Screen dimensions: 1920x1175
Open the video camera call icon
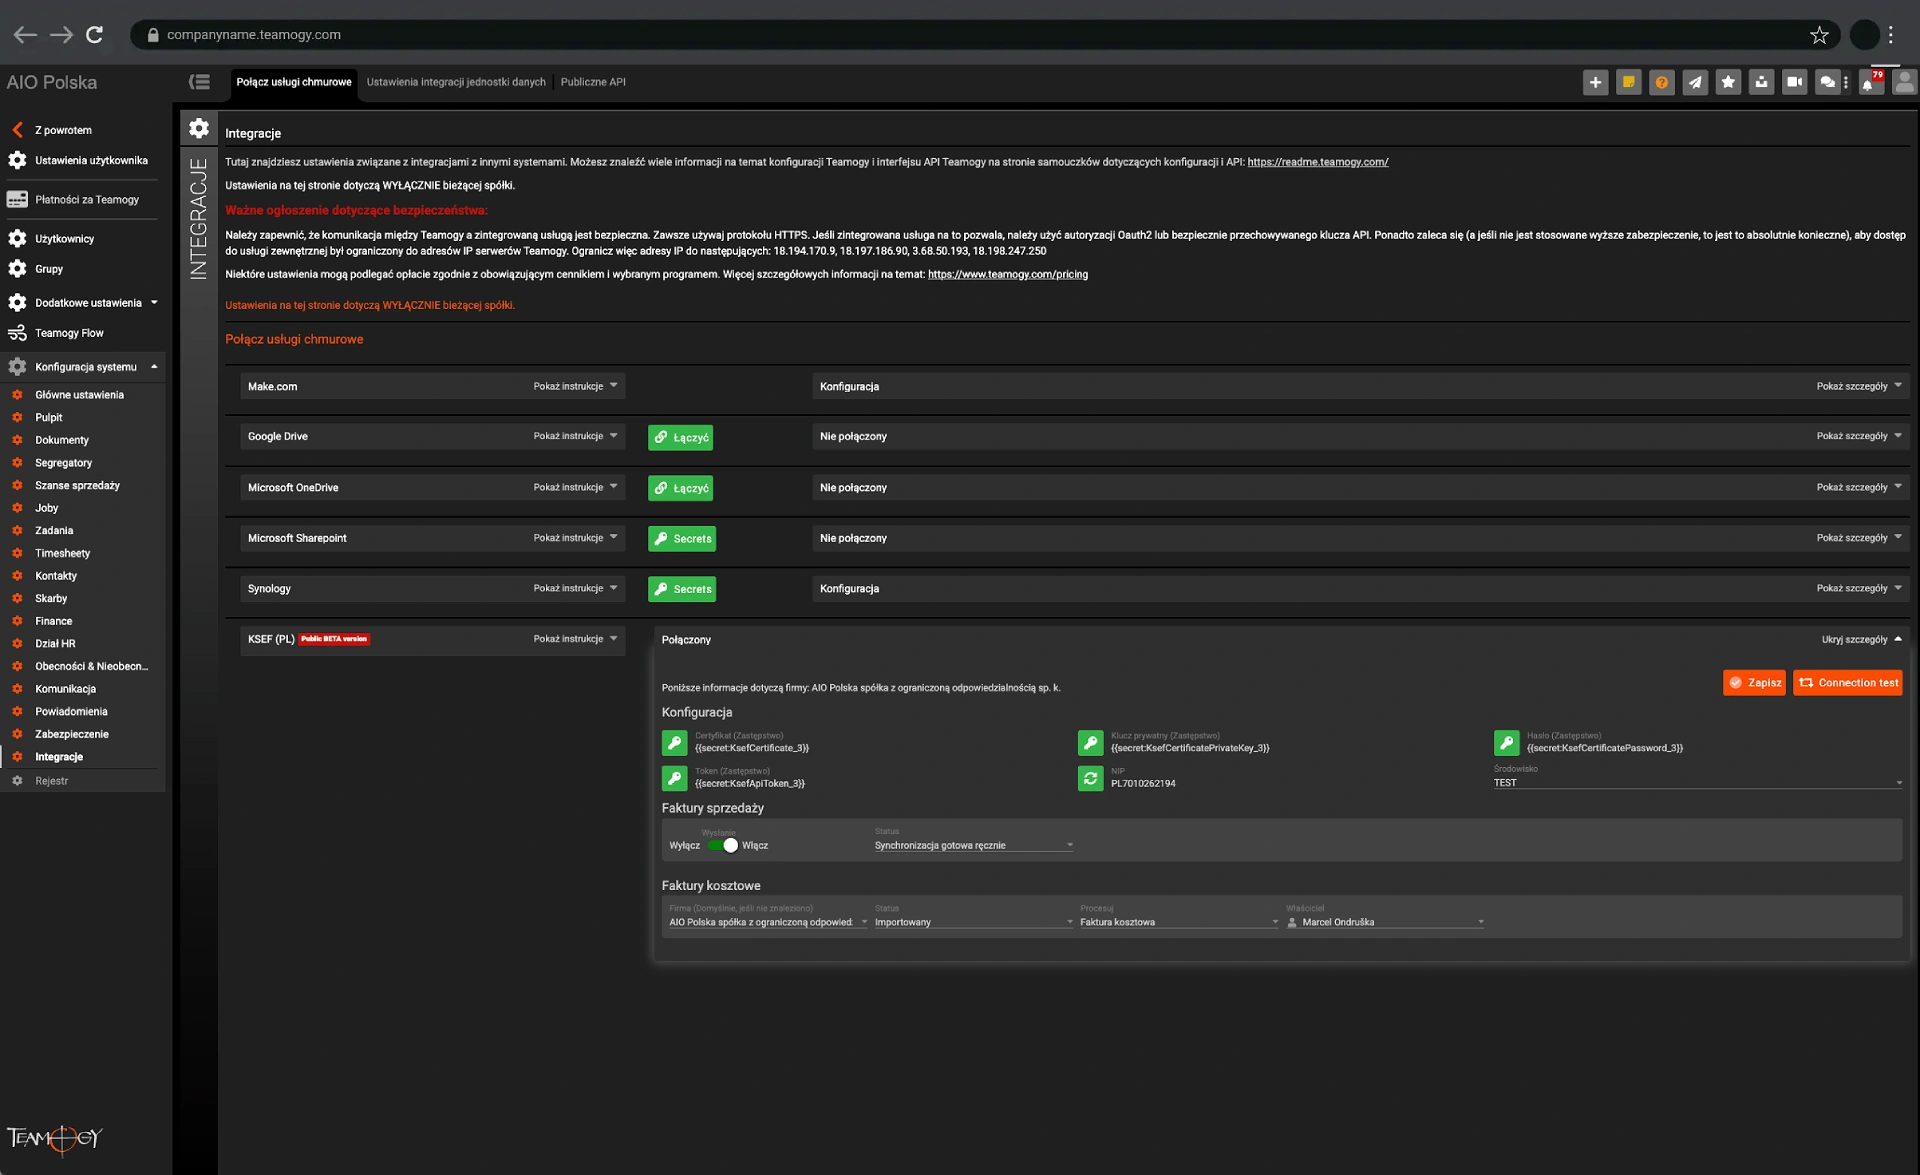click(1794, 83)
